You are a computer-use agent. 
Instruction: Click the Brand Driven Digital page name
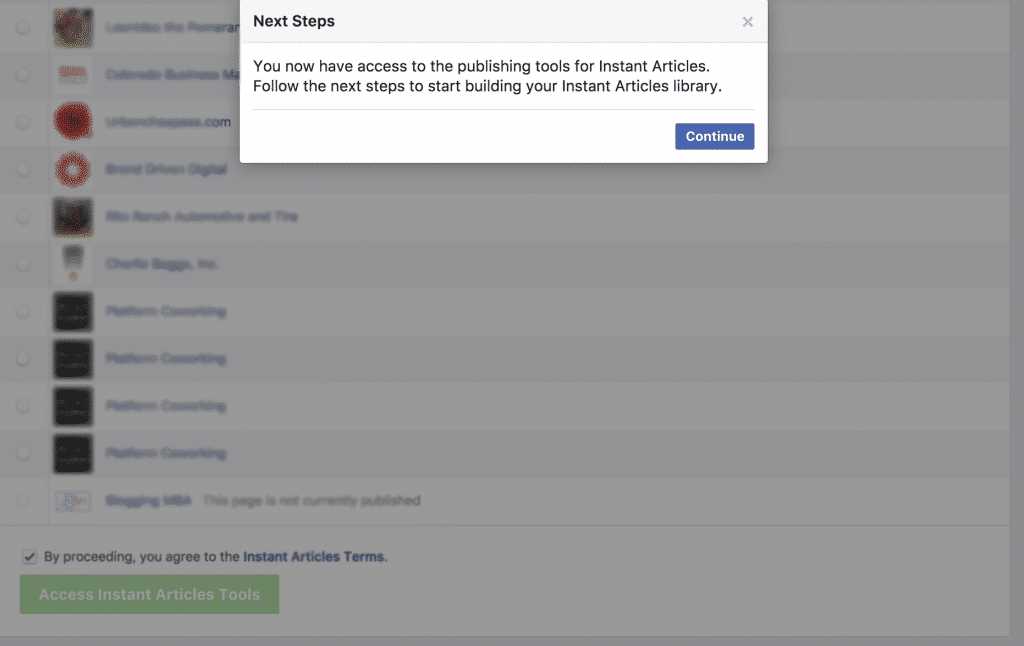166,170
